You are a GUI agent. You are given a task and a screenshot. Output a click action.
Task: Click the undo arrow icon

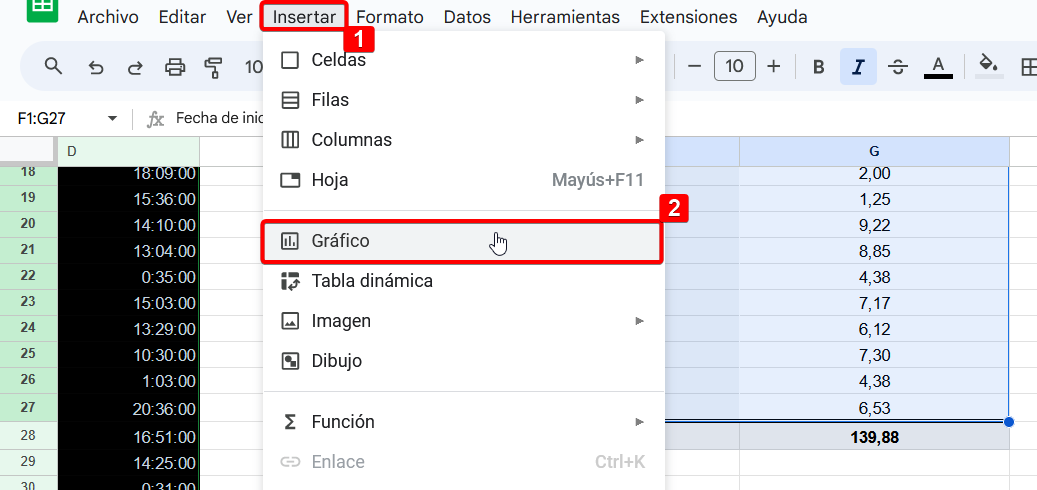tap(96, 67)
